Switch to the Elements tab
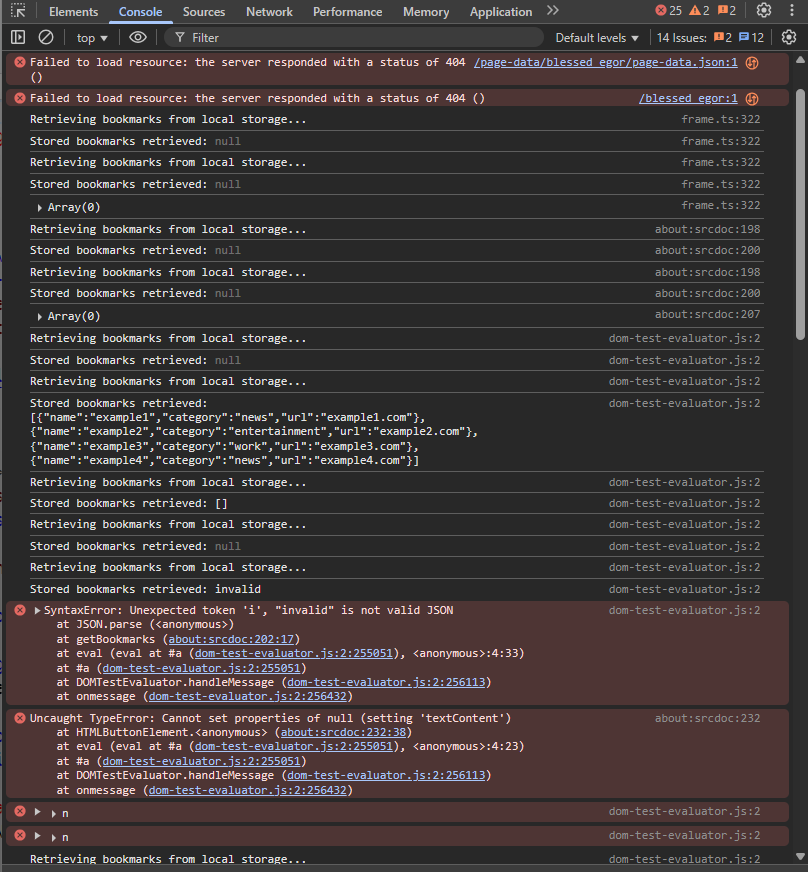The width and height of the screenshot is (808, 872). (x=73, y=12)
